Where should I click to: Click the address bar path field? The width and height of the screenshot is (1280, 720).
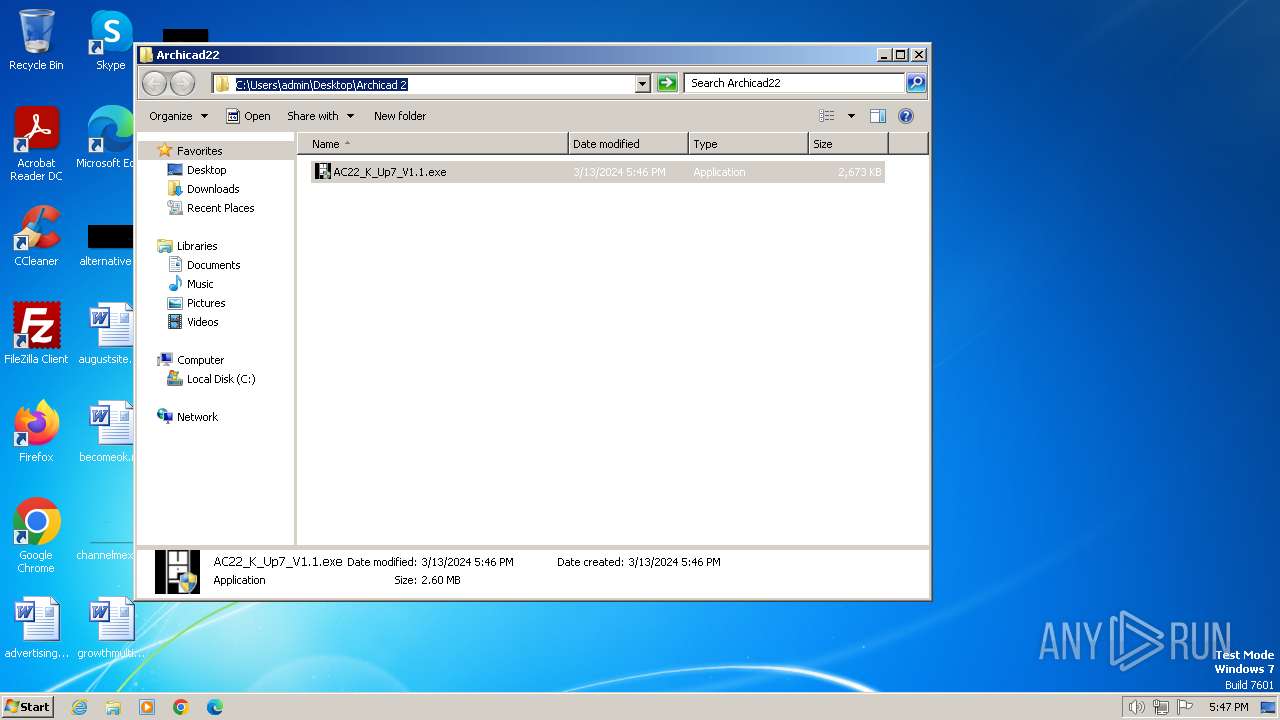click(x=424, y=84)
